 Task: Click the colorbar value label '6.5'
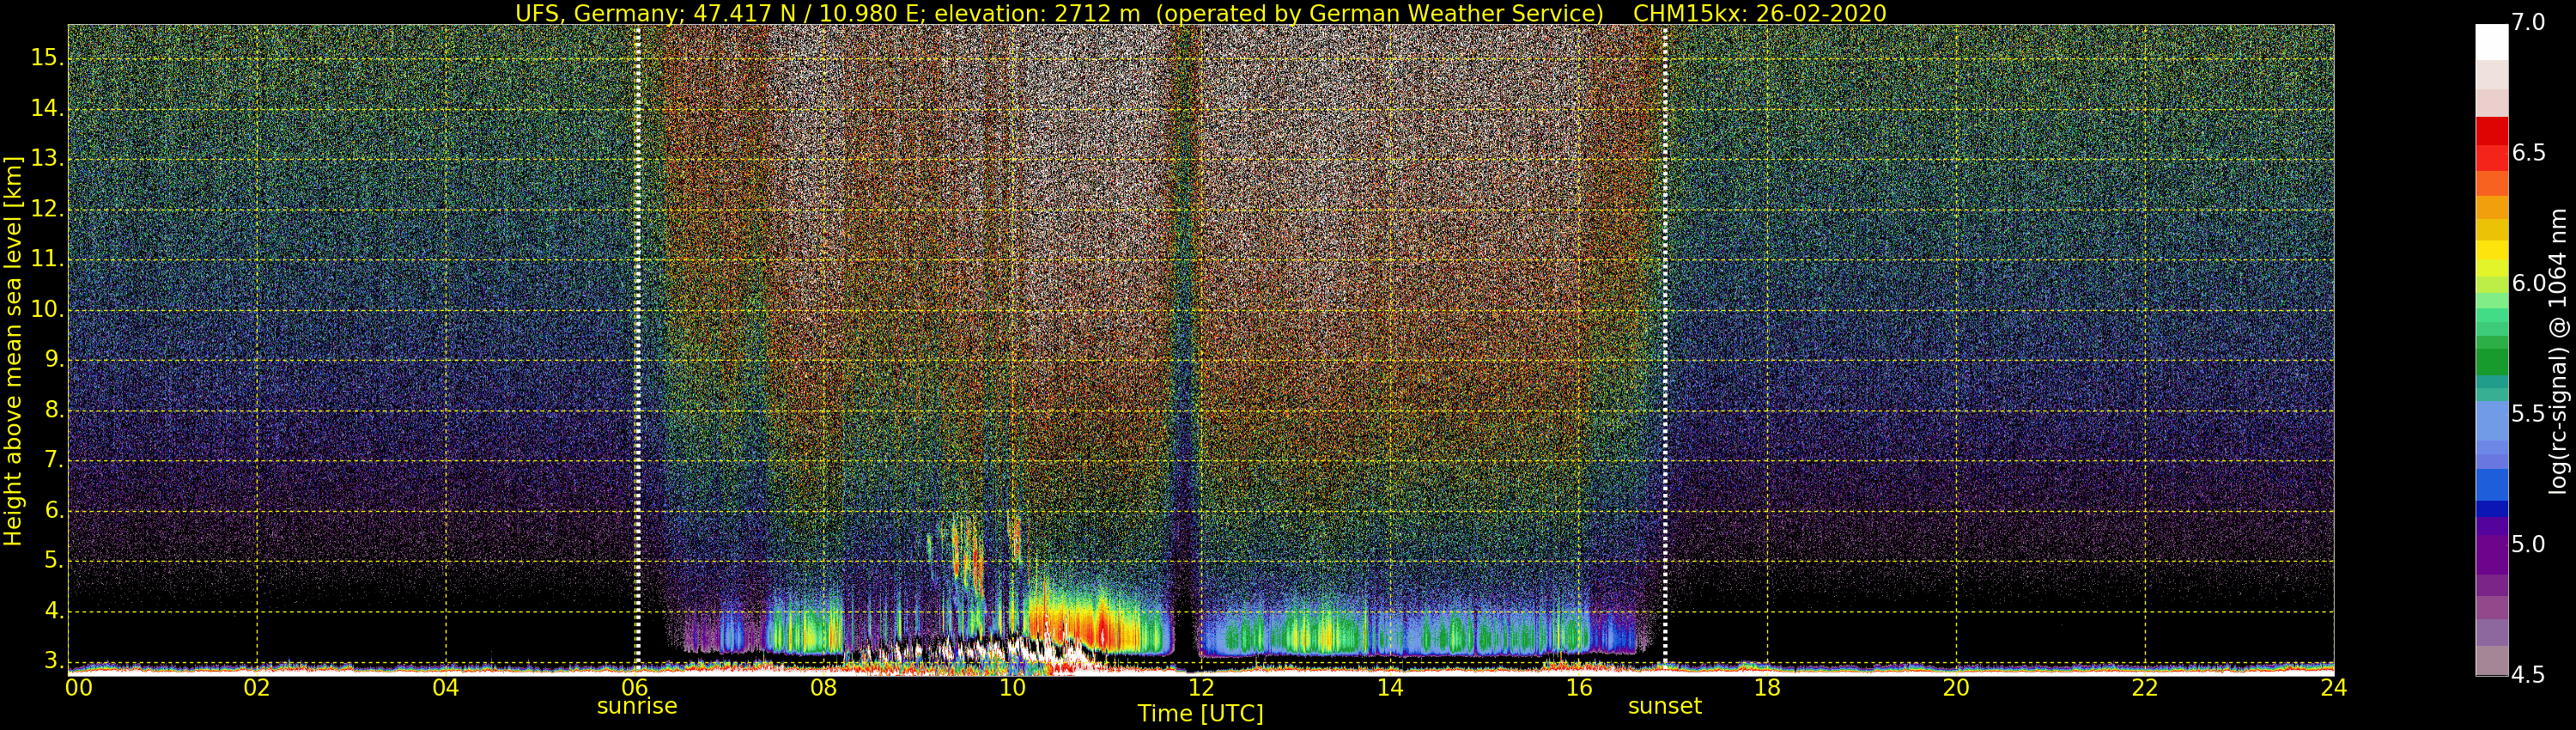tap(2528, 153)
